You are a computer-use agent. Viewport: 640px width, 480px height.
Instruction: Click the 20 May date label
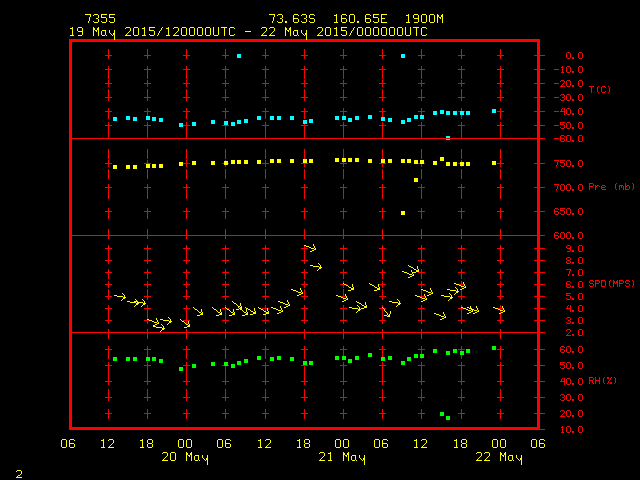(x=184, y=457)
